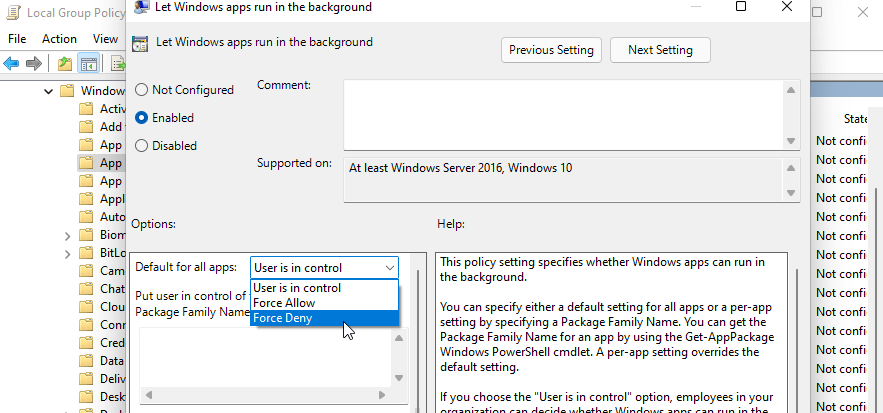This screenshot has width=883, height=413.
Task: Open the File menu
Action: 16,39
